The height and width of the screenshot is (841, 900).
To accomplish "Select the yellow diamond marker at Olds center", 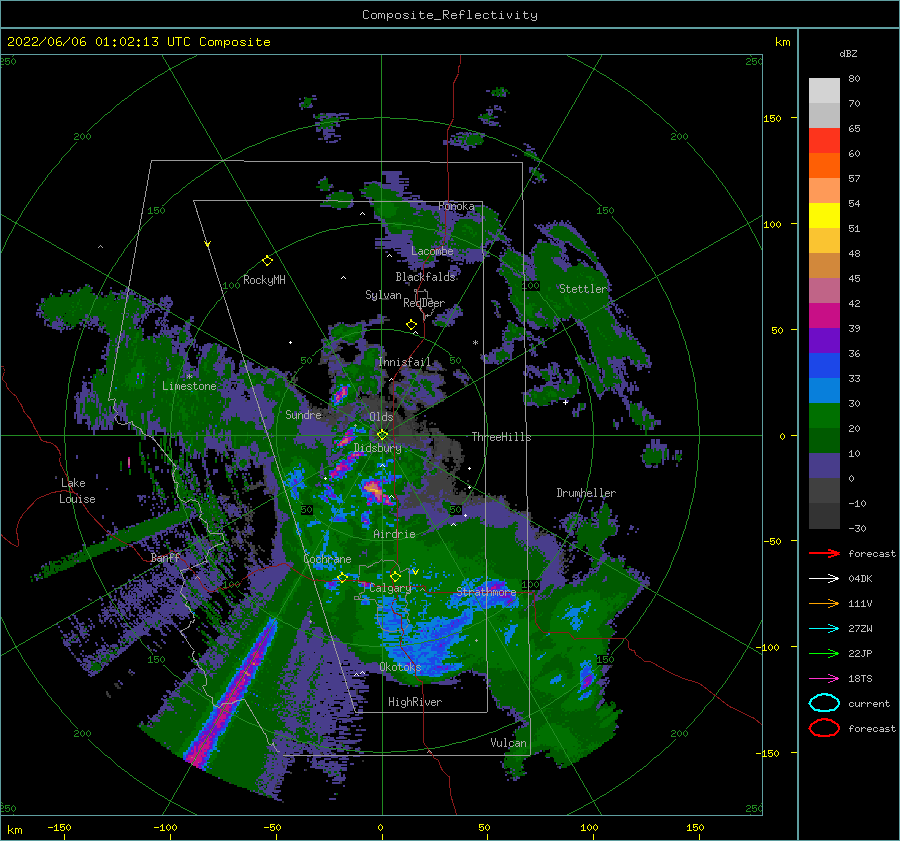I will [382, 435].
